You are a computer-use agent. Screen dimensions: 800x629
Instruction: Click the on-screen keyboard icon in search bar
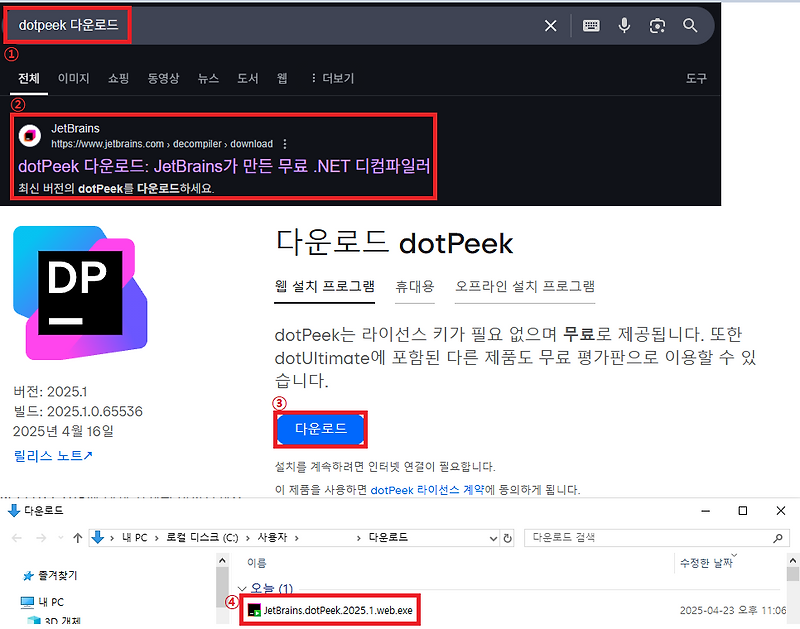589,26
